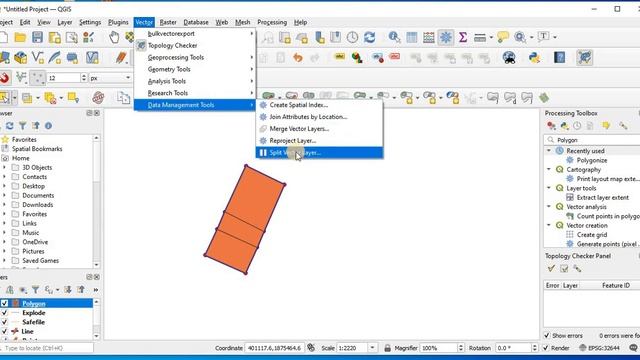Toggle visibility of Safefile layer
This screenshot has width=640, height=360.
(x=4, y=322)
